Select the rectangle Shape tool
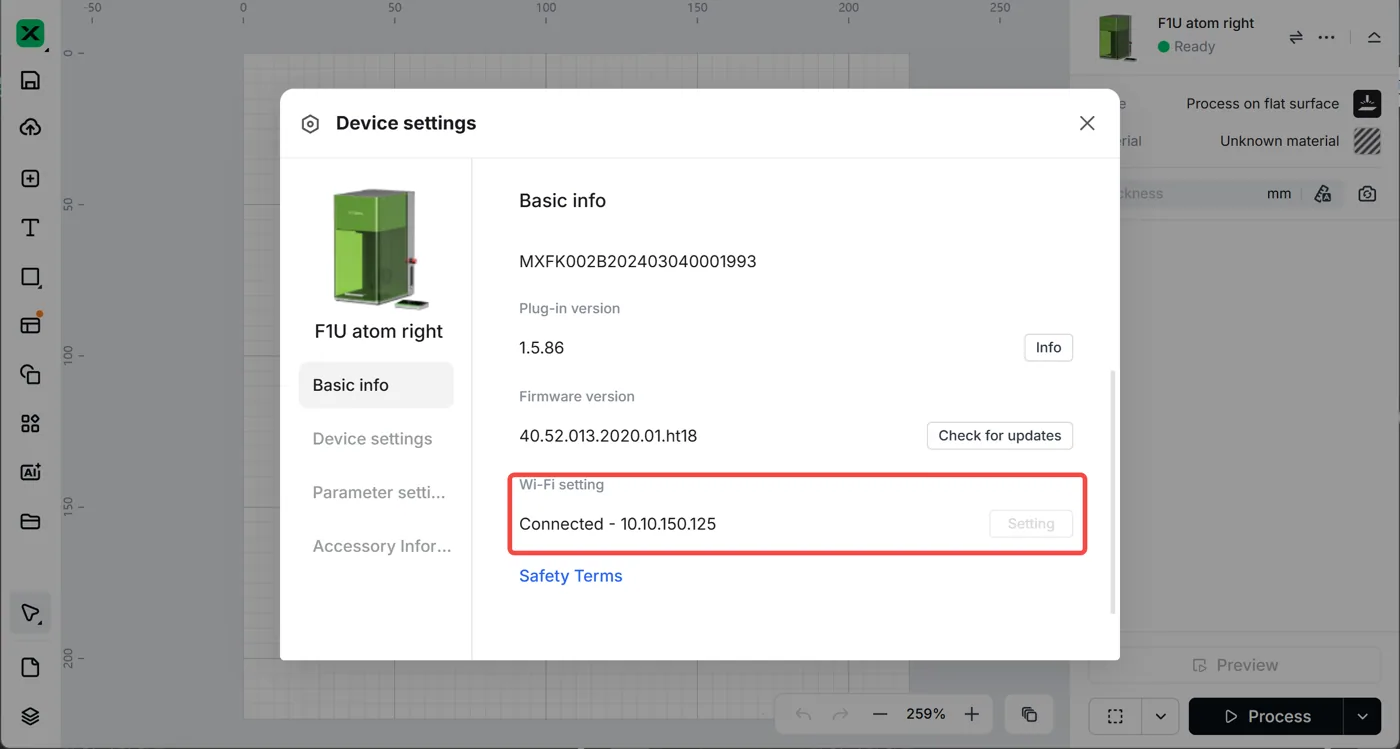 click(30, 277)
